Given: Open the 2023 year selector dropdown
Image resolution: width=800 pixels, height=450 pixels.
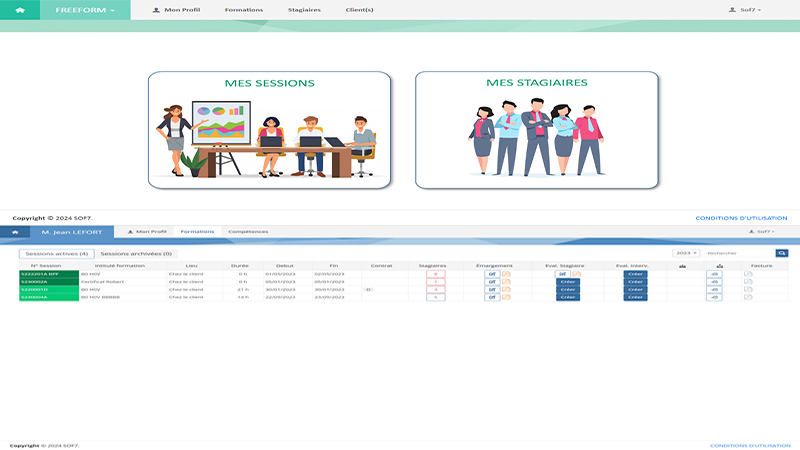Looking at the screenshot, I should click(x=686, y=253).
